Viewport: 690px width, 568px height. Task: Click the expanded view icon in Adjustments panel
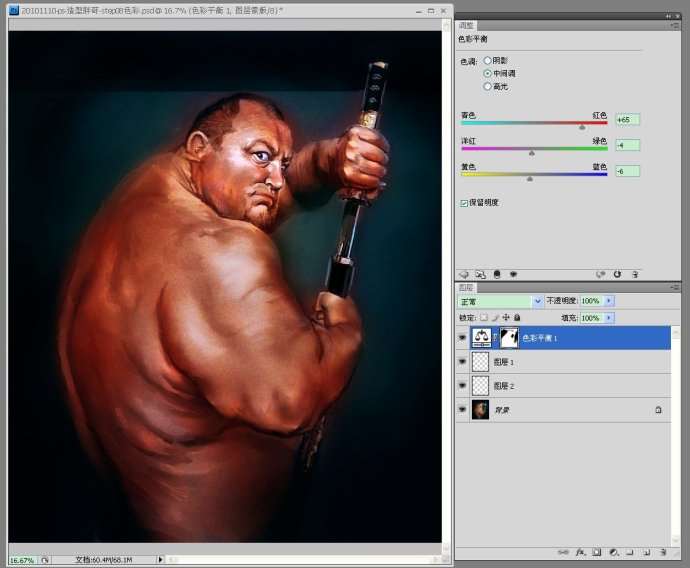pyautogui.click(x=481, y=275)
